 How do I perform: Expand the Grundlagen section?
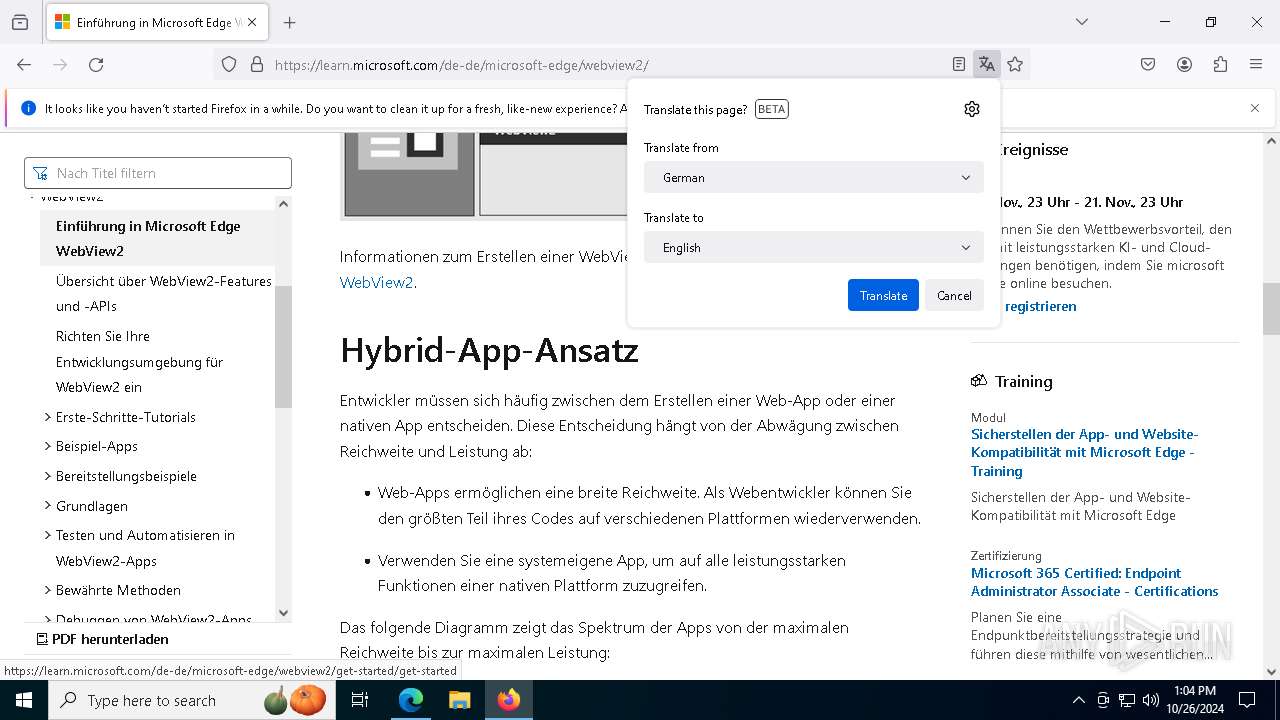(x=92, y=506)
